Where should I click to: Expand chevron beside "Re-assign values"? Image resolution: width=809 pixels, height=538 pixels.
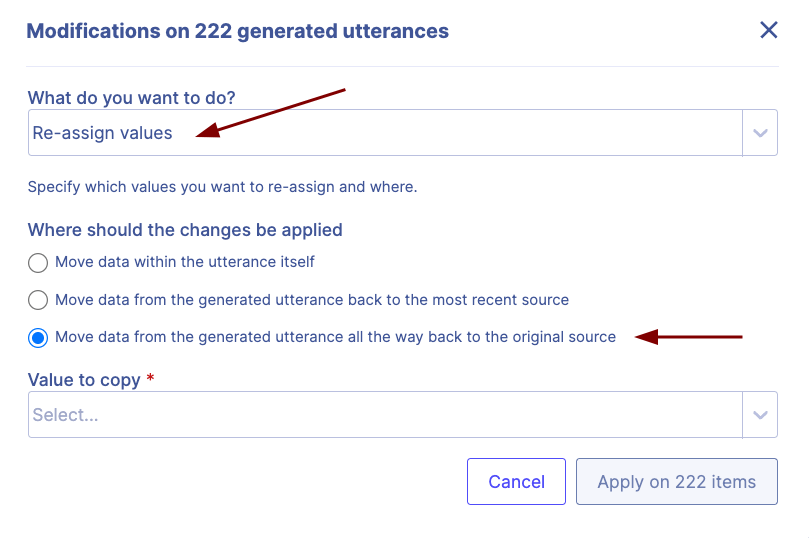(760, 133)
